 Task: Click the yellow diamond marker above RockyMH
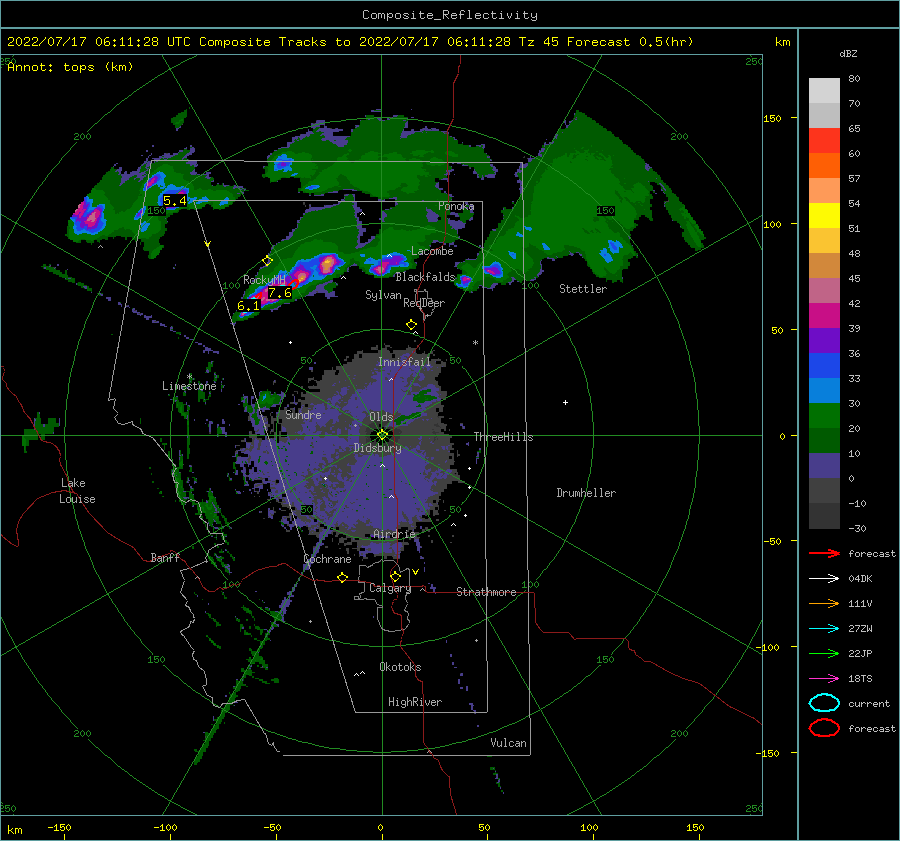[x=267, y=261]
